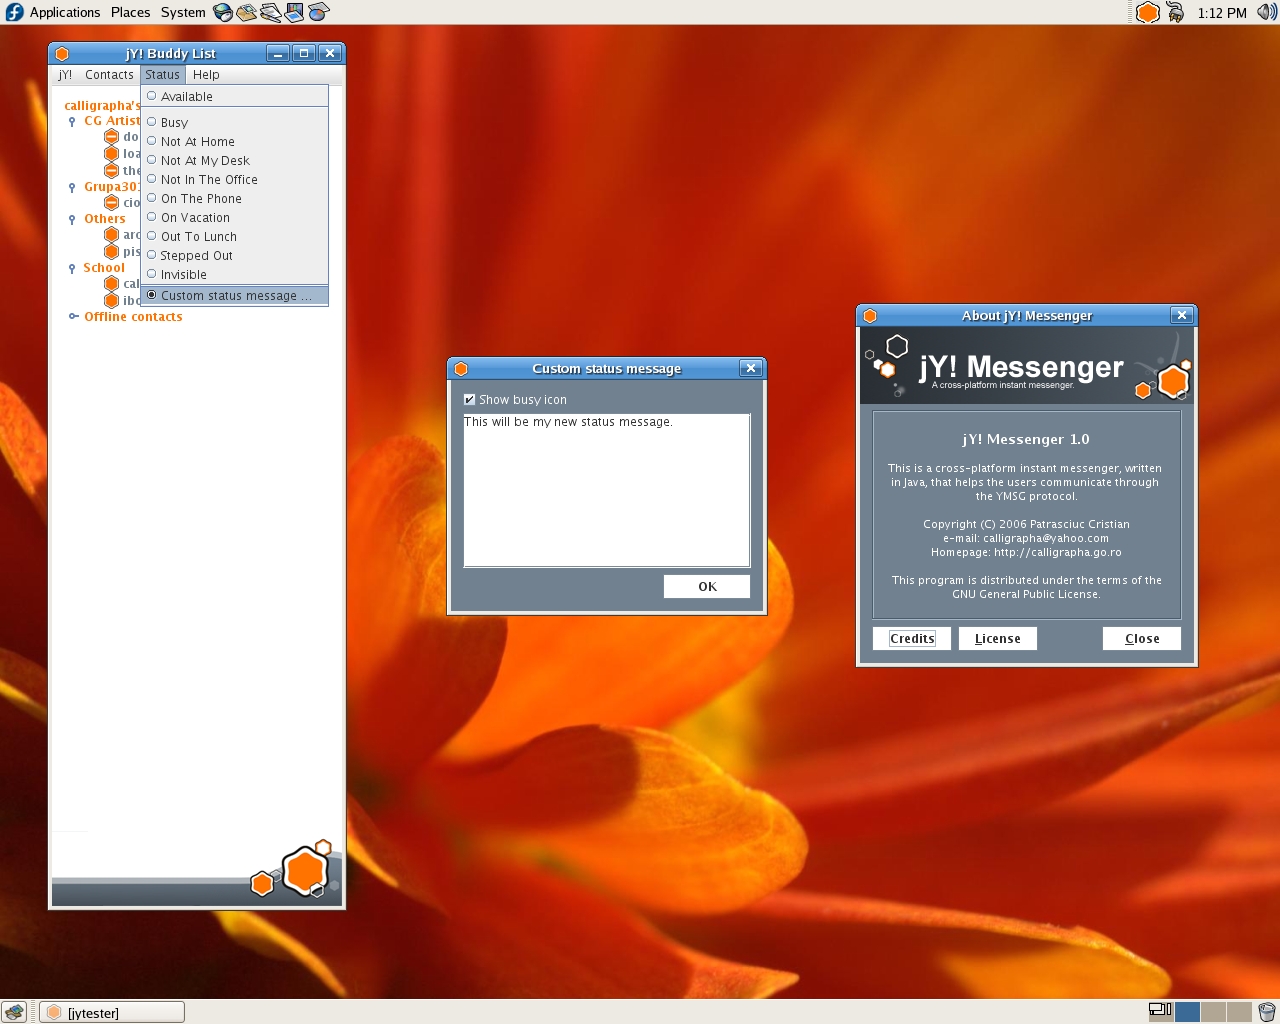Select status icon of contact 'ibo' in School
Image resolution: width=1280 pixels, height=1024 pixels.
pos(112,300)
